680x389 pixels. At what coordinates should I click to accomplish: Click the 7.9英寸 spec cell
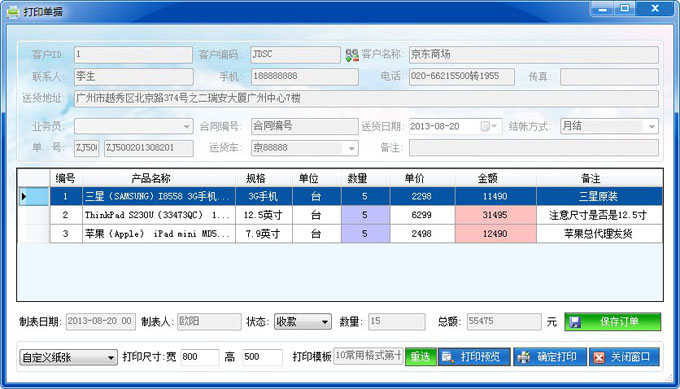click(x=264, y=234)
